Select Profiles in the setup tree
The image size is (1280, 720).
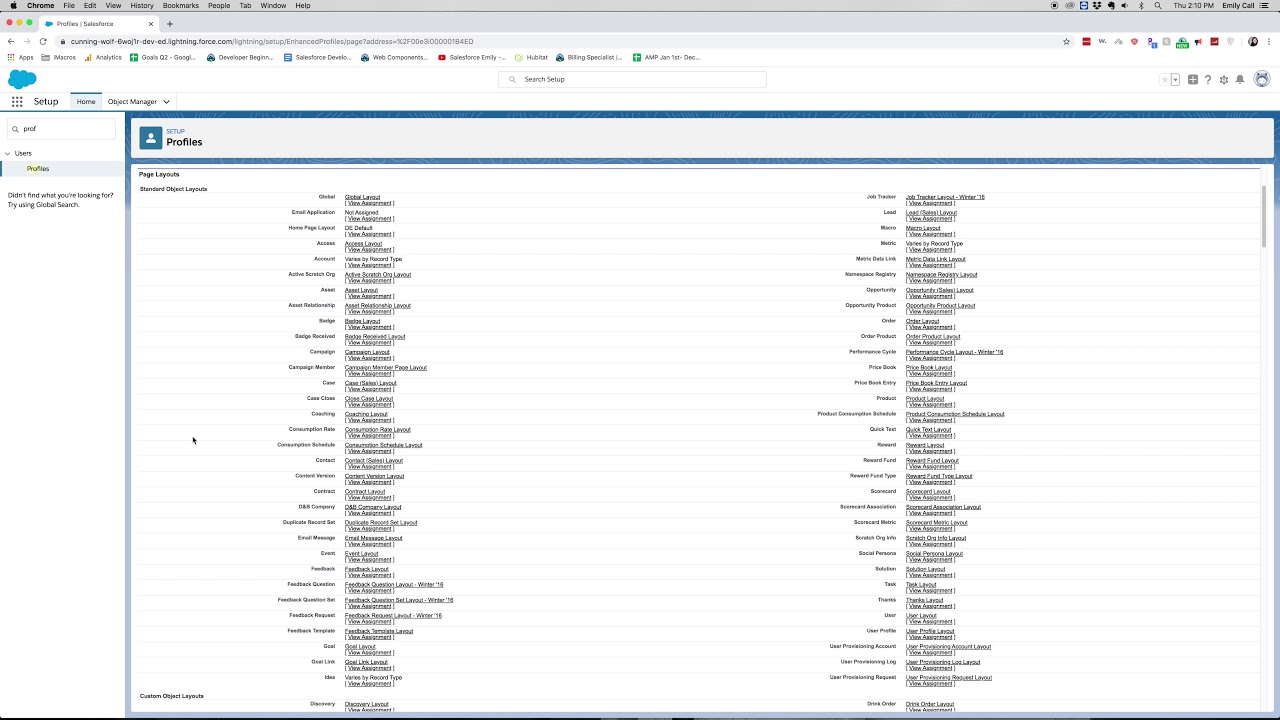[38, 169]
